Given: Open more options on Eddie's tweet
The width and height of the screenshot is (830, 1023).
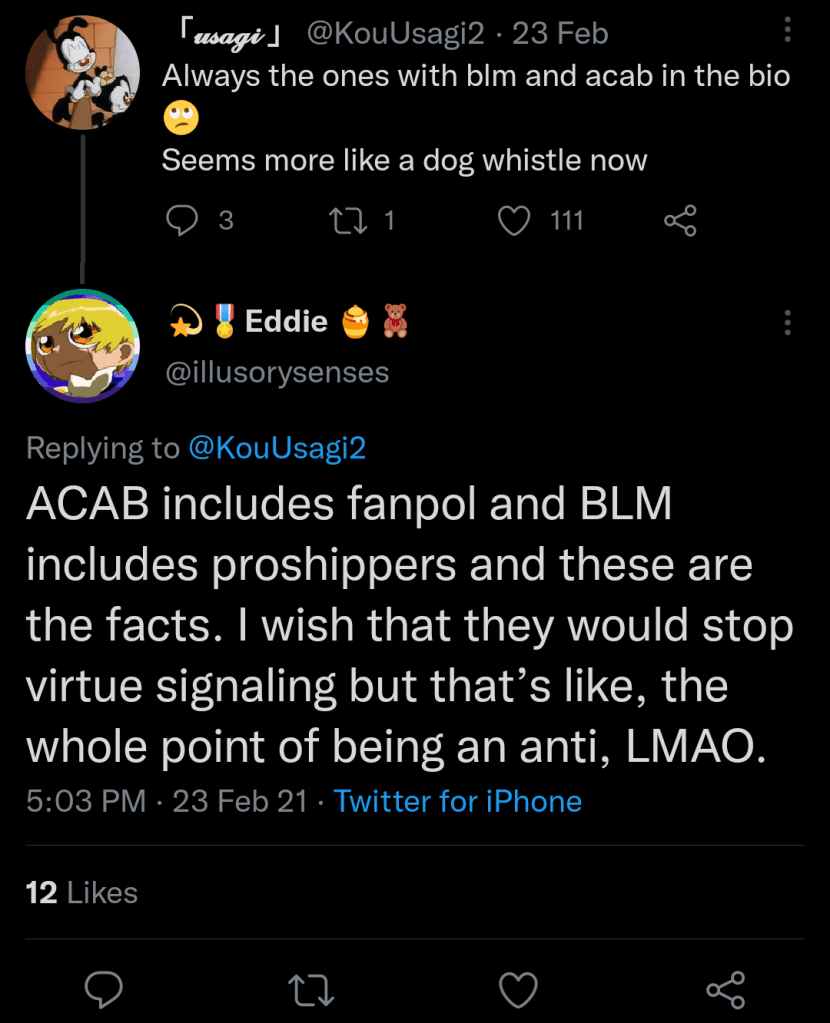Looking at the screenshot, I should [788, 322].
